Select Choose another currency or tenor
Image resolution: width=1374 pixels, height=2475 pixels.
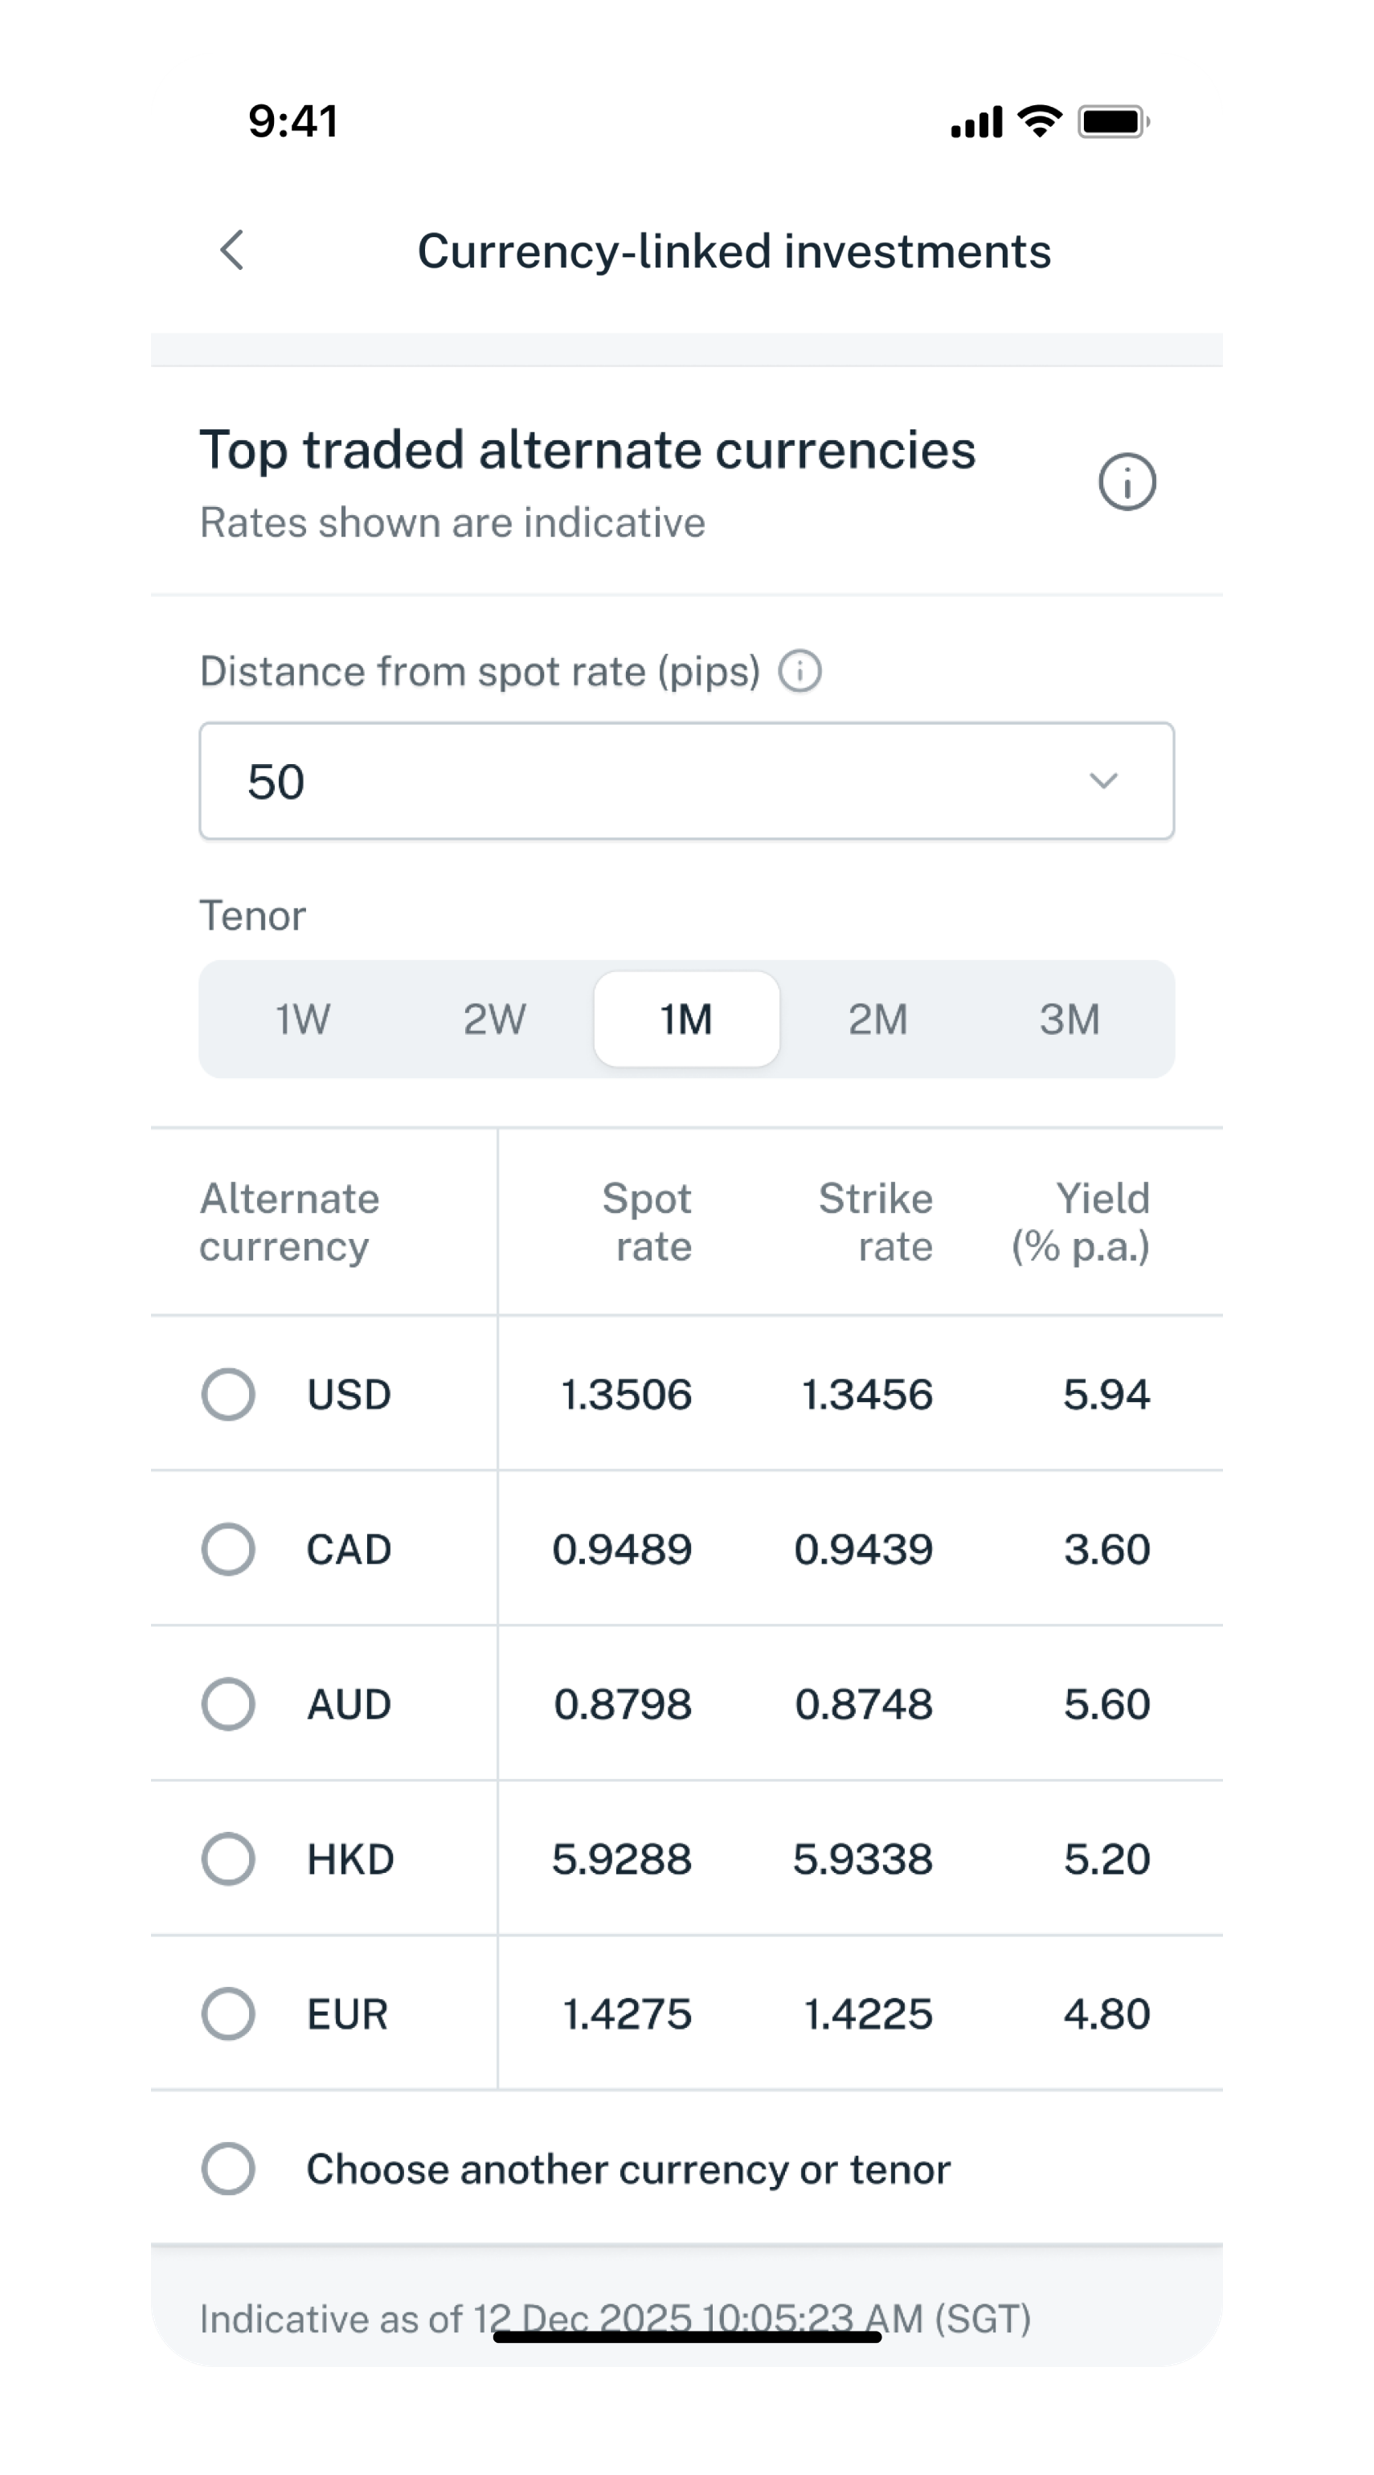(x=228, y=2169)
